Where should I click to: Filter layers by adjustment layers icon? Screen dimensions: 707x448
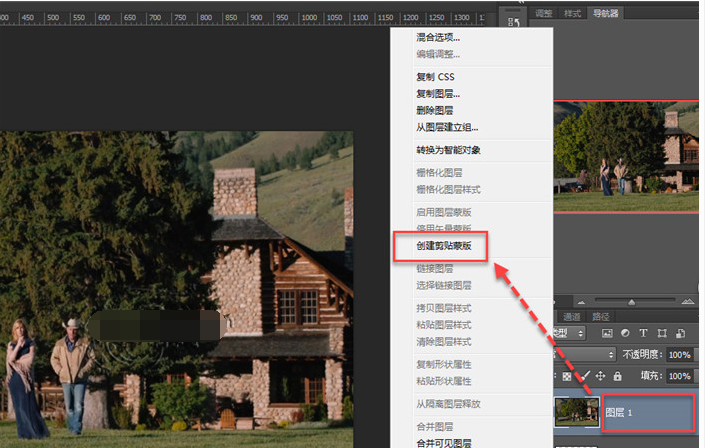point(625,333)
